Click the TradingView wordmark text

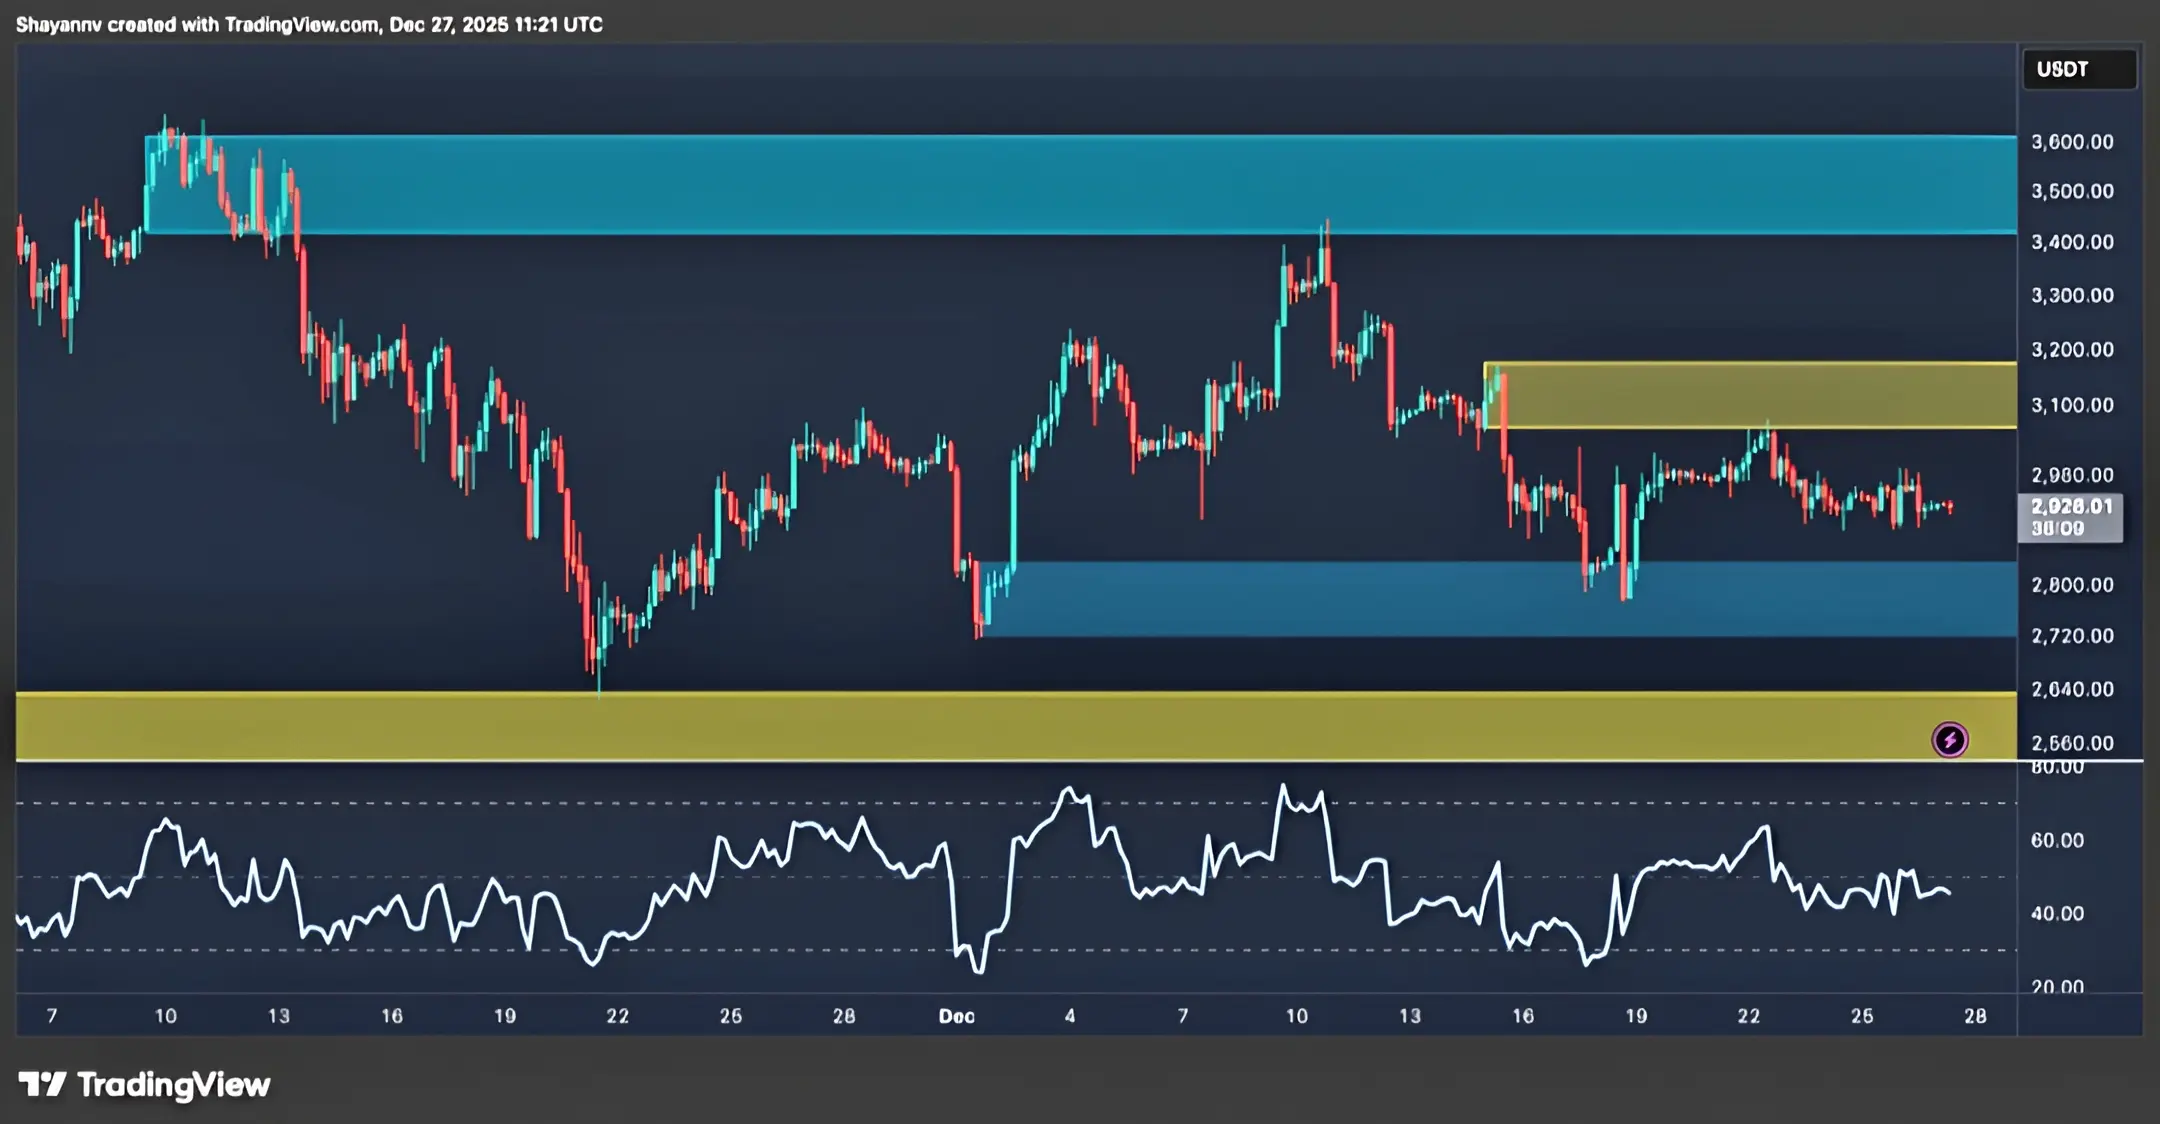pos(174,1084)
